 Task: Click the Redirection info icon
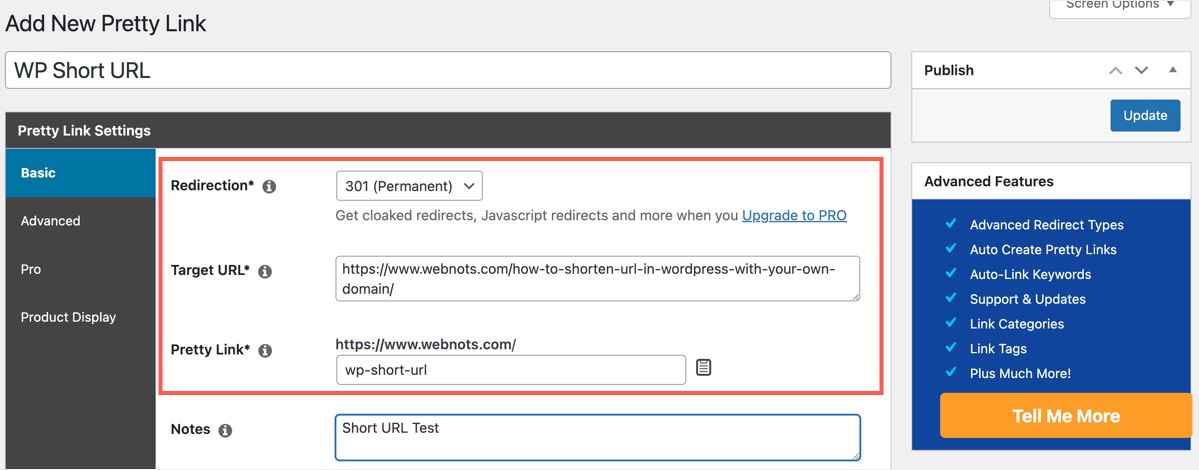(269, 187)
